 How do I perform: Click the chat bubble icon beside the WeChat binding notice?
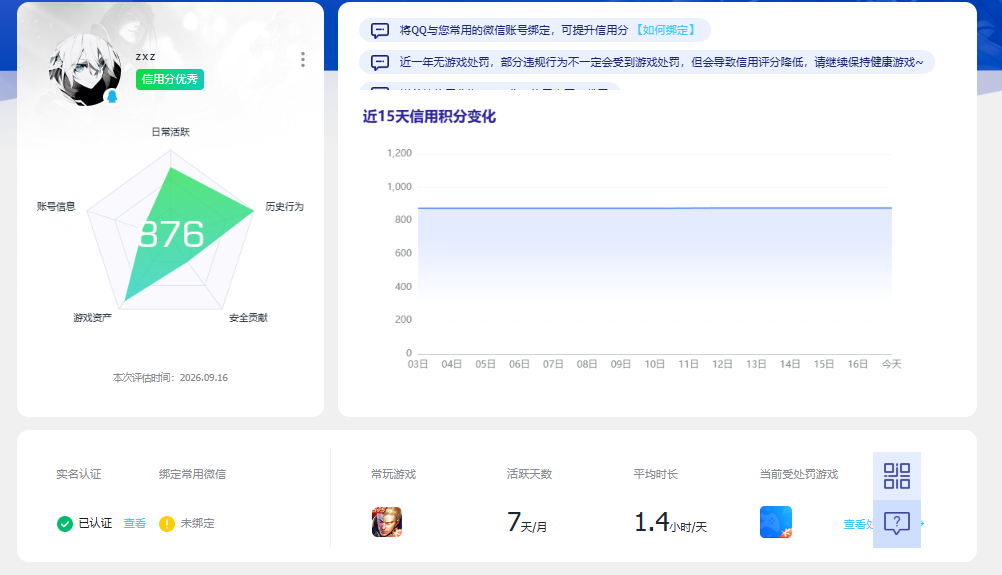(x=380, y=30)
